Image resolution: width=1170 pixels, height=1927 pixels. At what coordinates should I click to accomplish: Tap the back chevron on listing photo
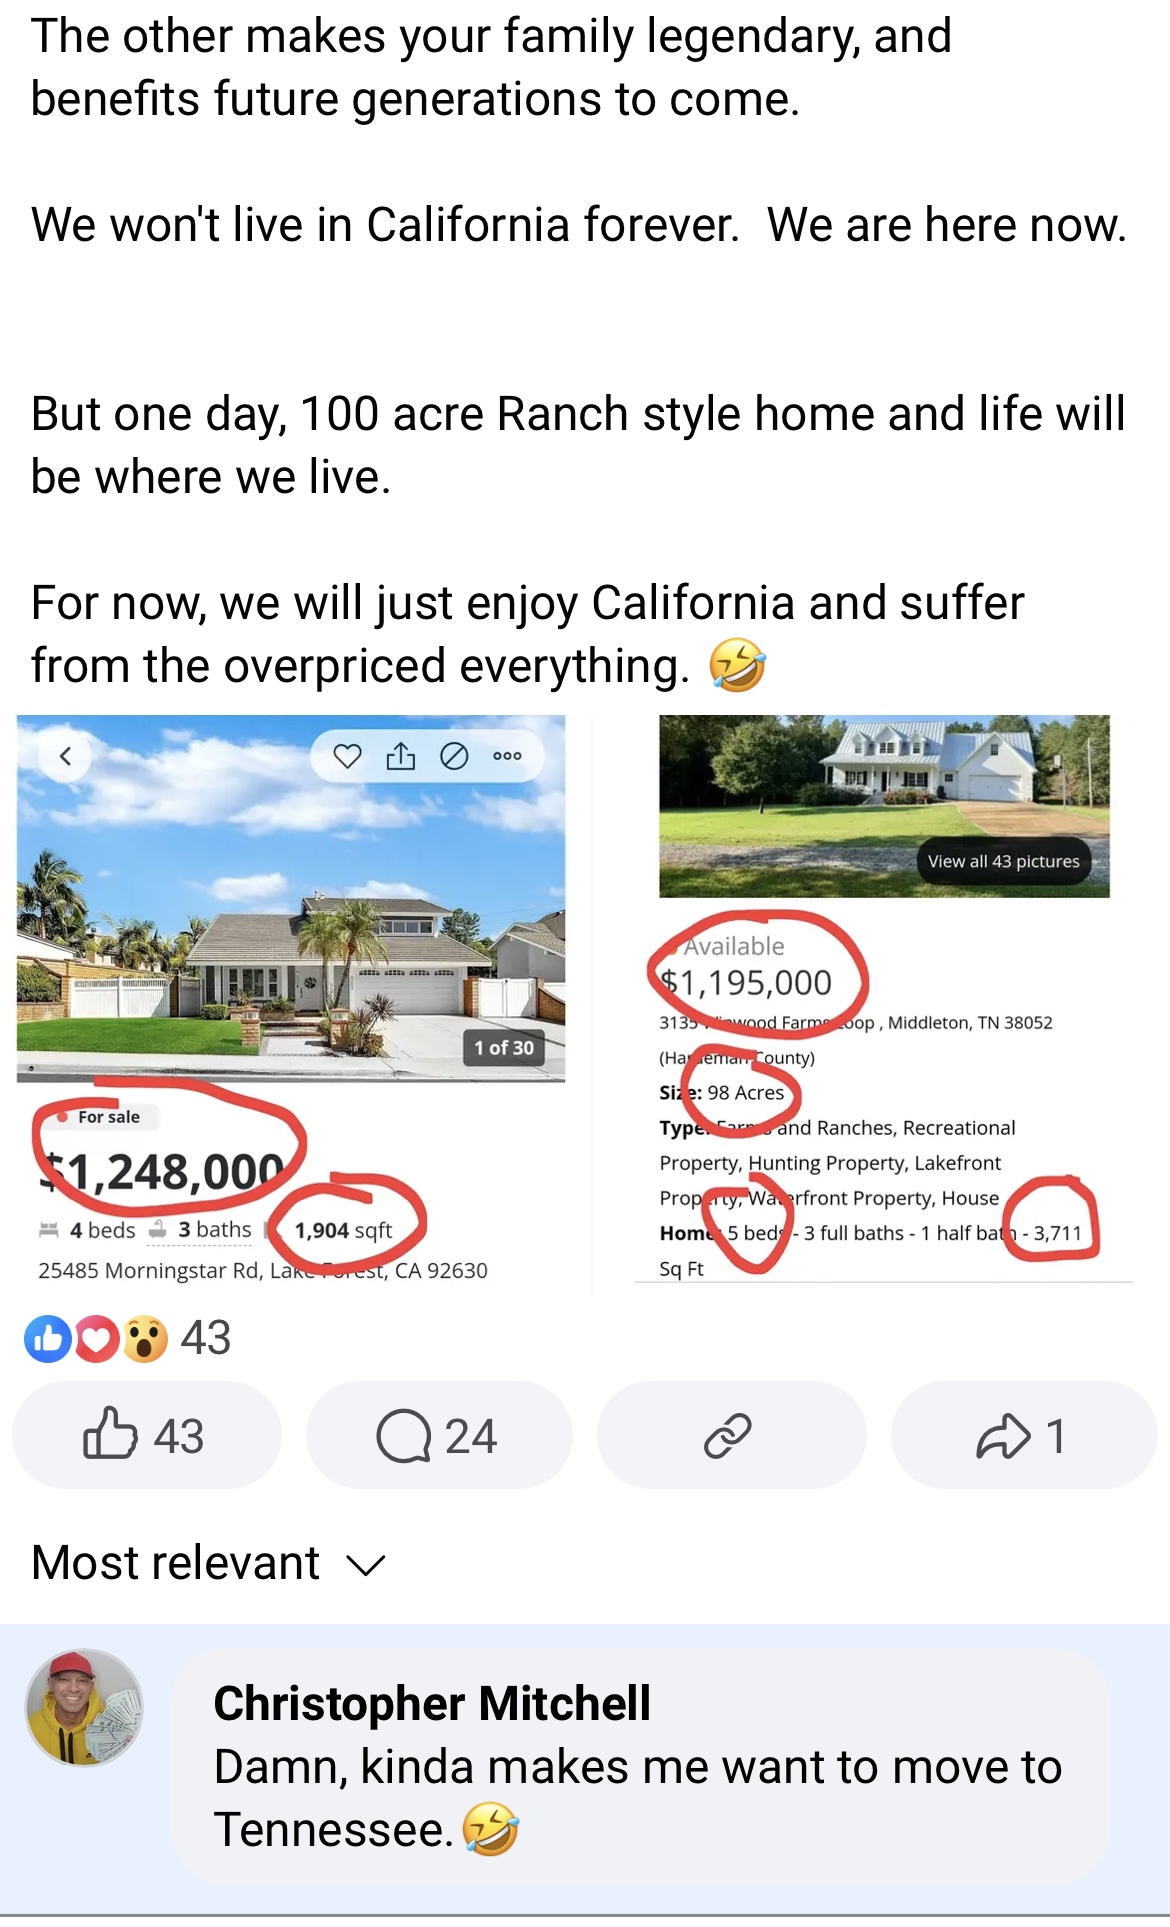click(66, 756)
